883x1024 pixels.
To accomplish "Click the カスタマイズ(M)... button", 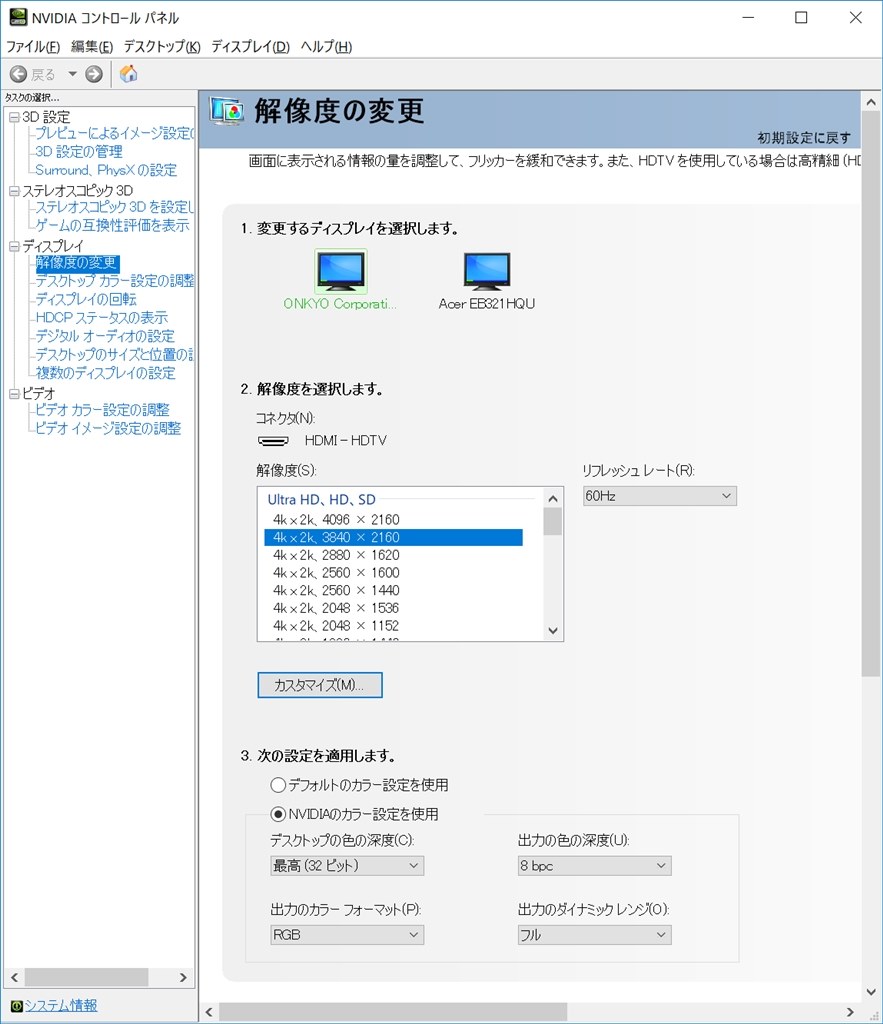I will pyautogui.click(x=320, y=685).
